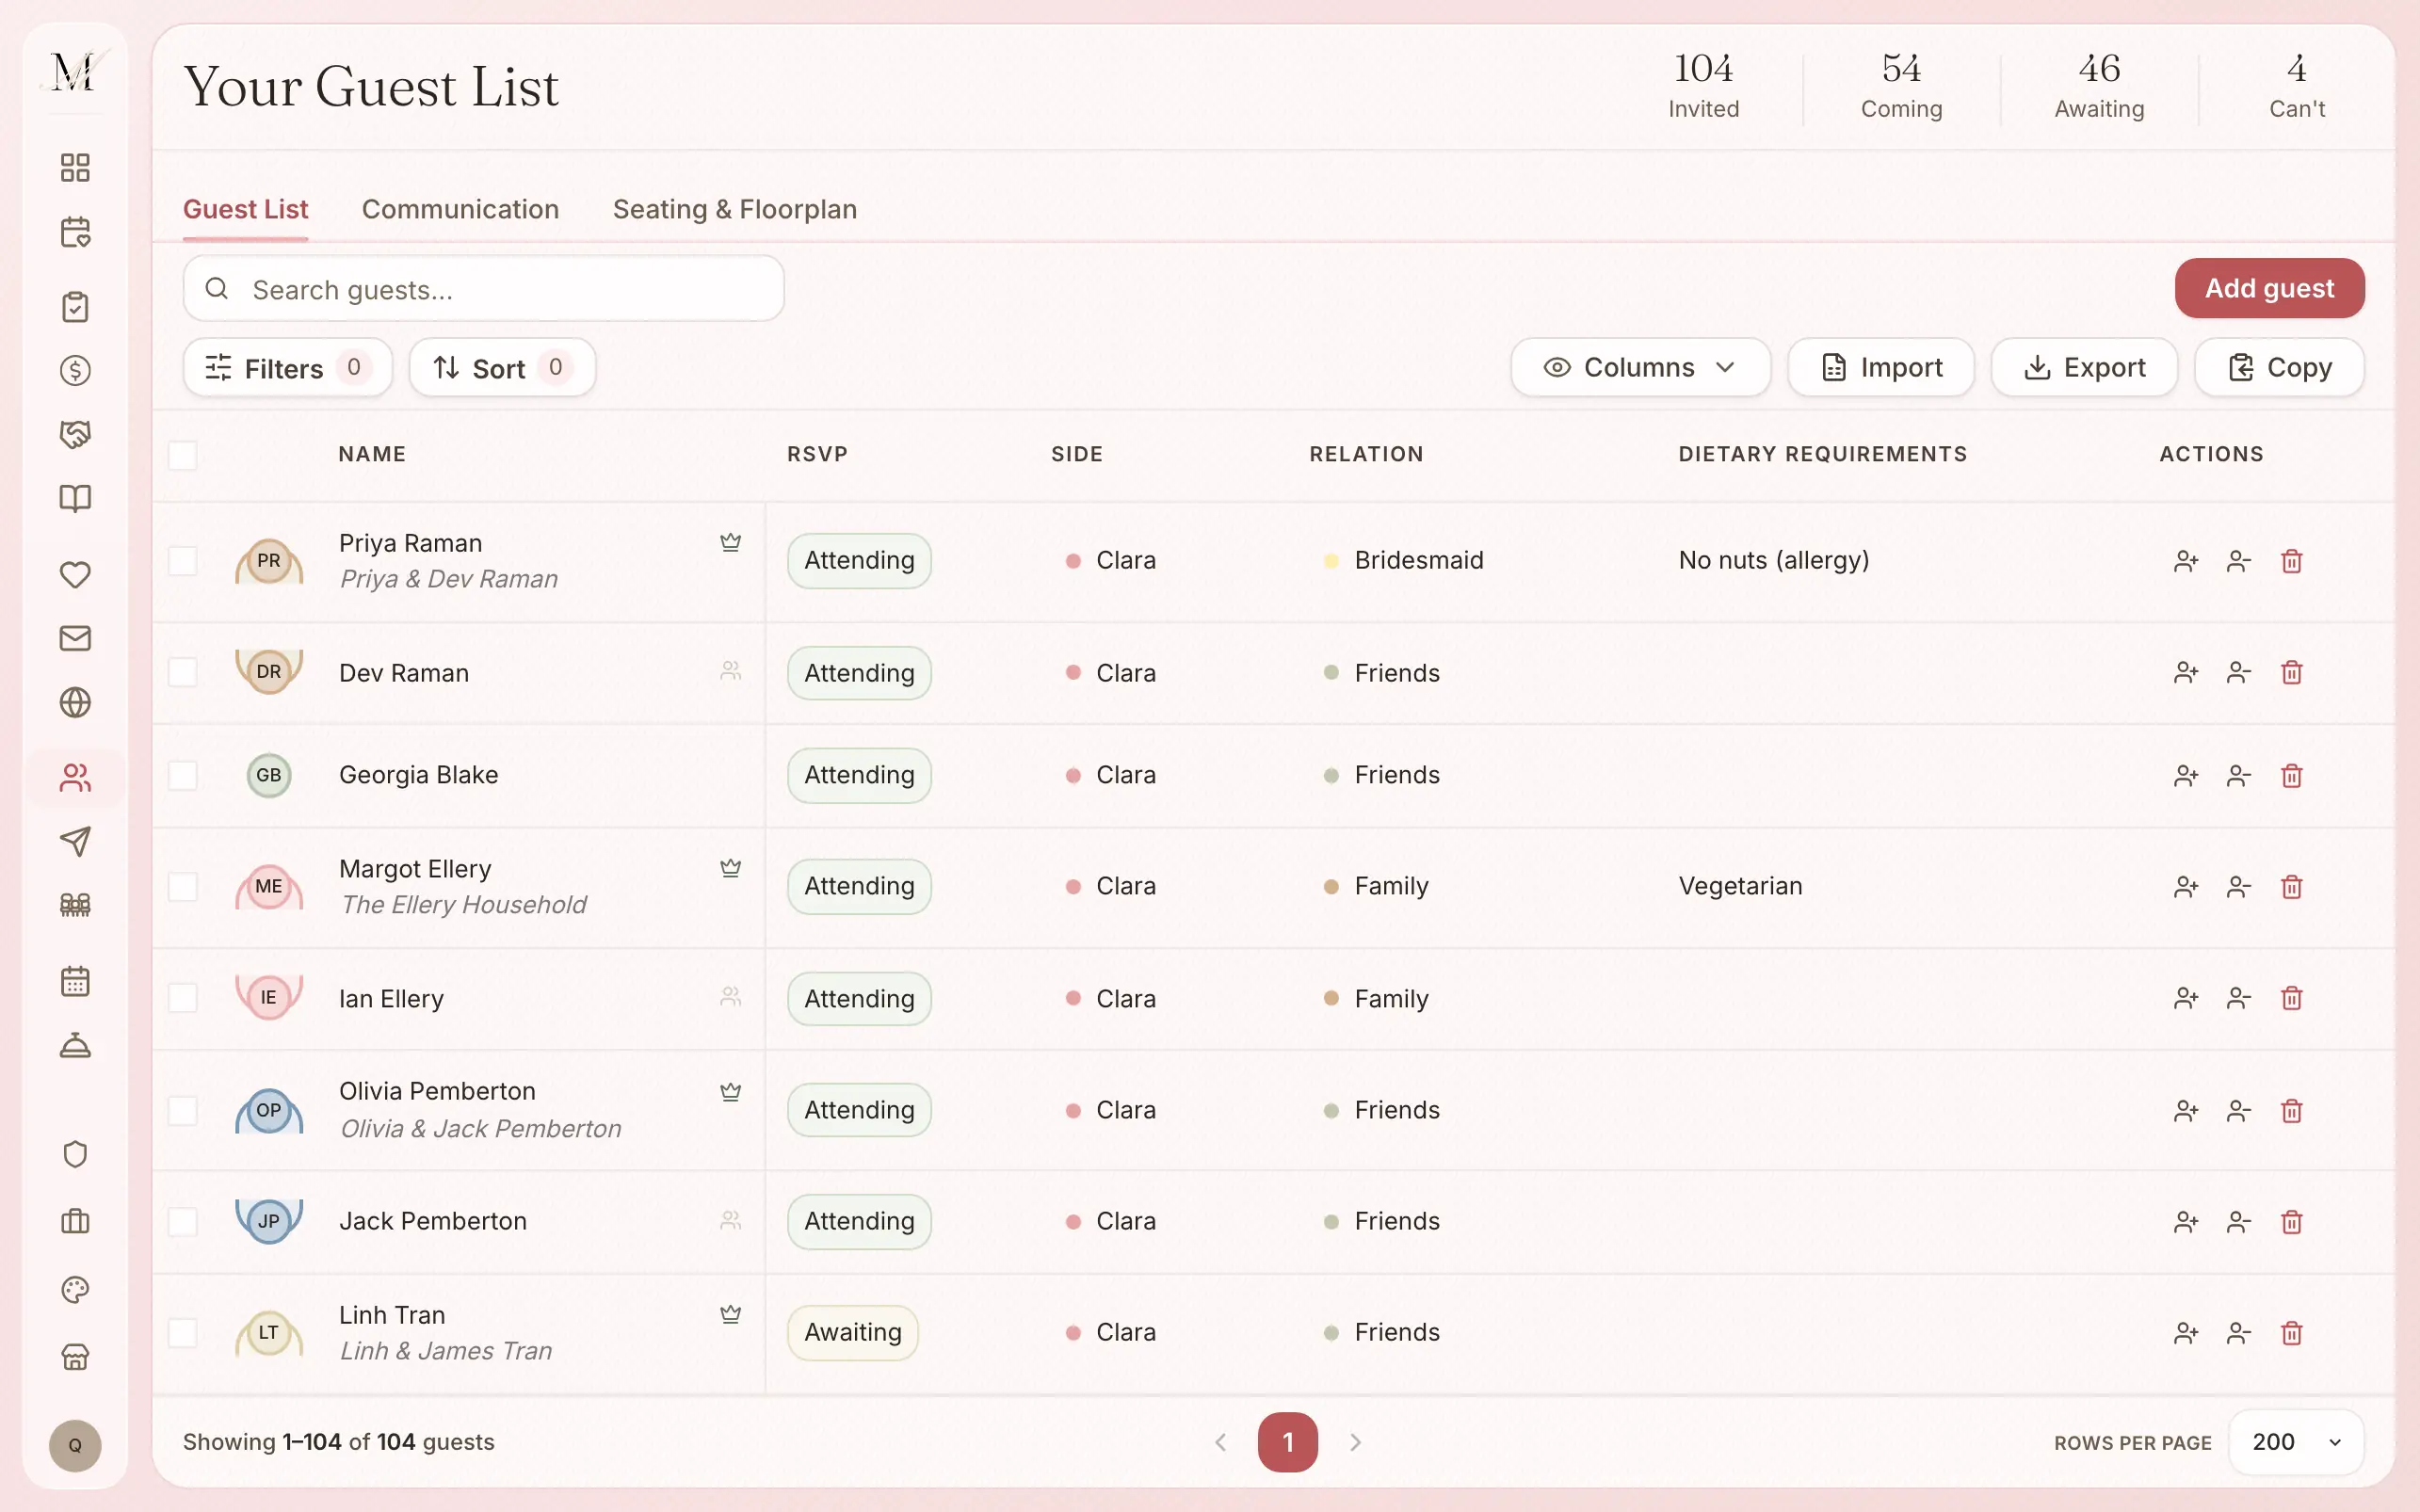Click add-person icon on Georgia Blake row
The height and width of the screenshot is (1512, 2420).
[2186, 775]
